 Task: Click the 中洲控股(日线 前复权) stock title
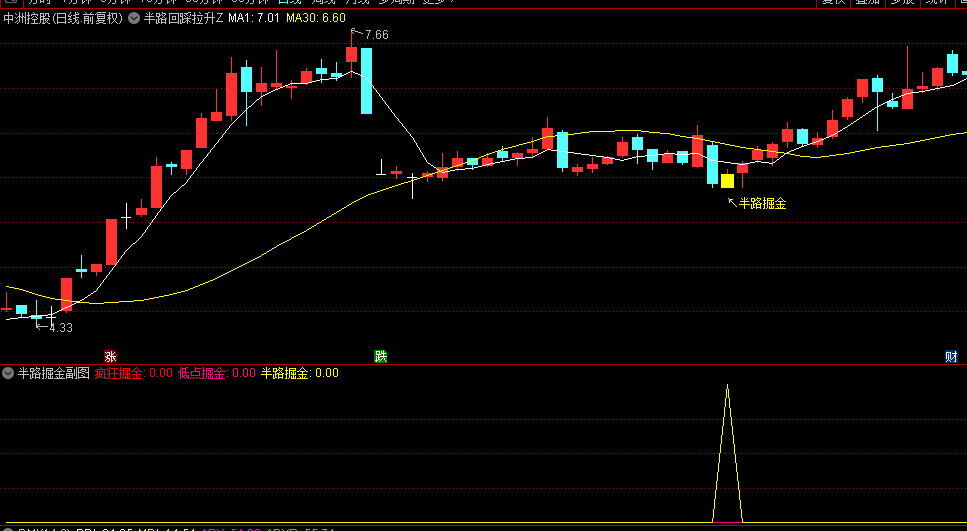[62, 18]
